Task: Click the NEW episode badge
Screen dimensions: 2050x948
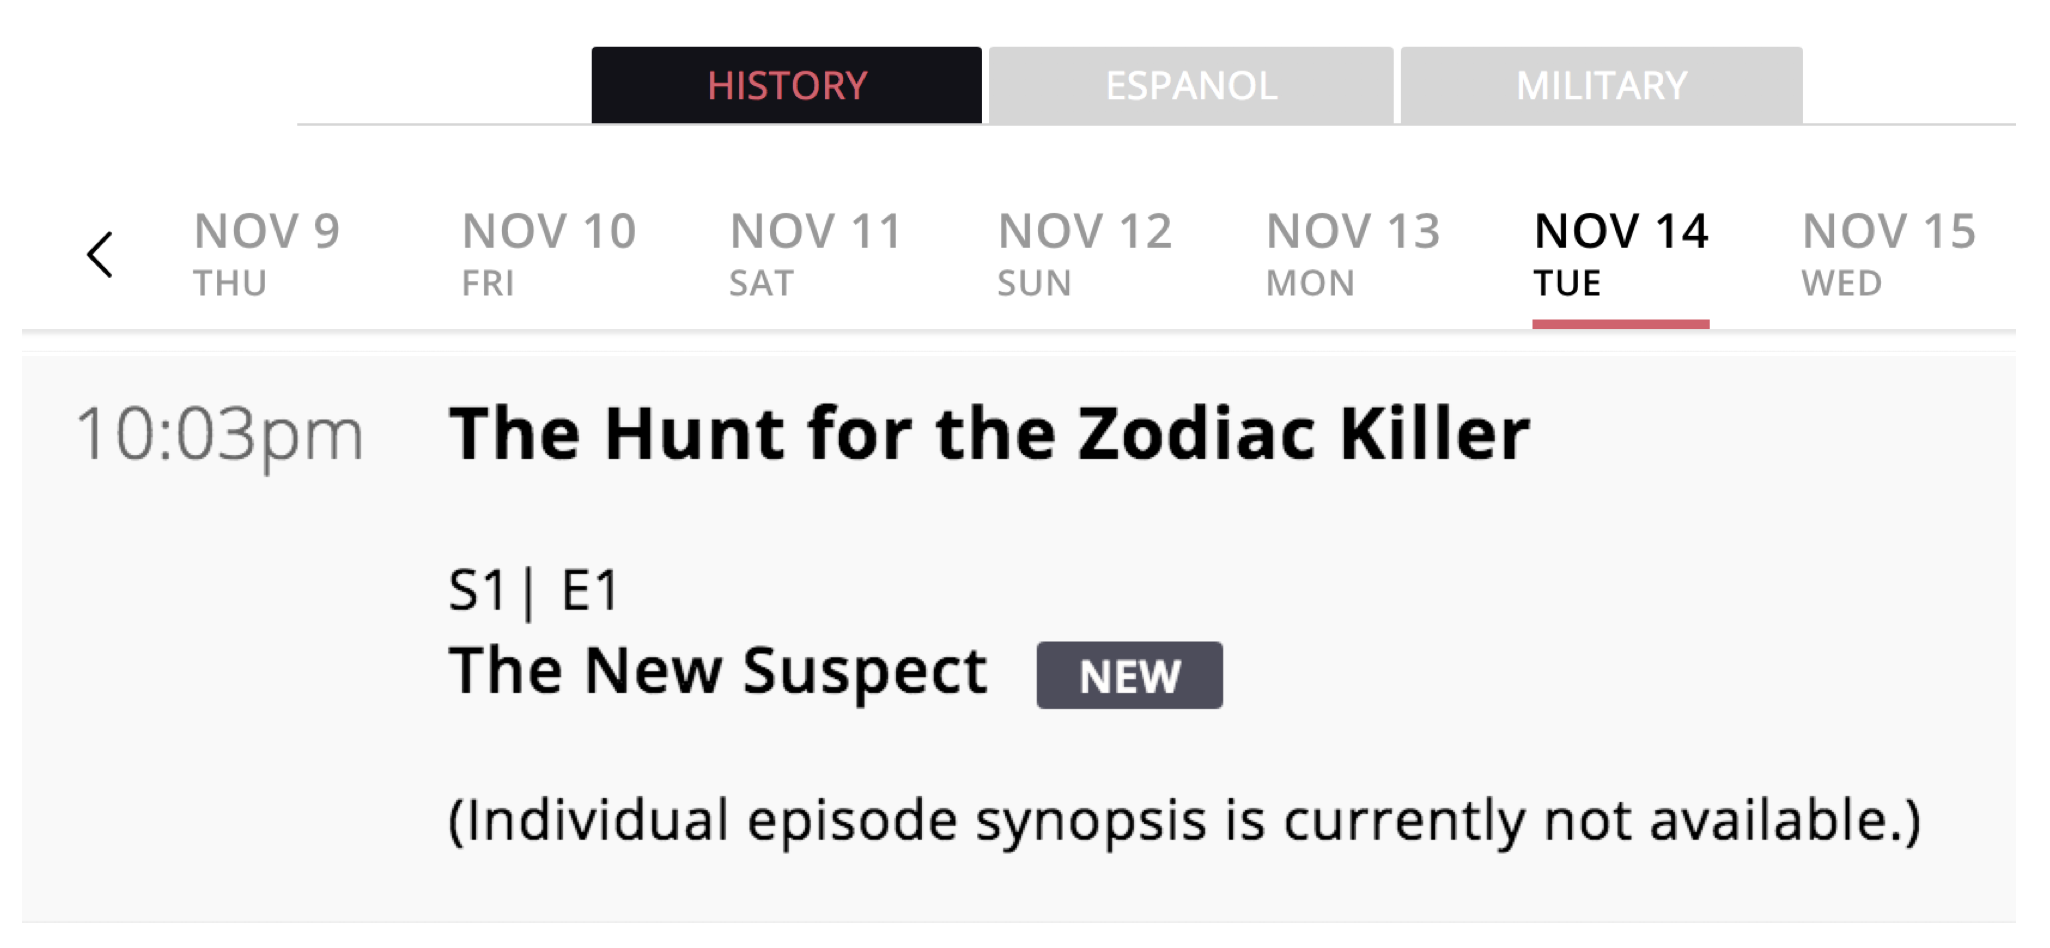Action: (x=1129, y=676)
